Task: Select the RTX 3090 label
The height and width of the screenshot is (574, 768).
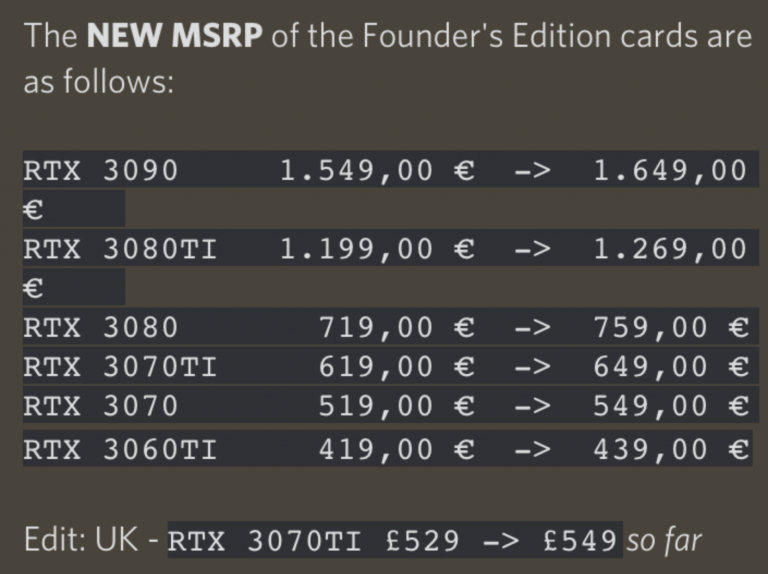Action: tap(100, 170)
